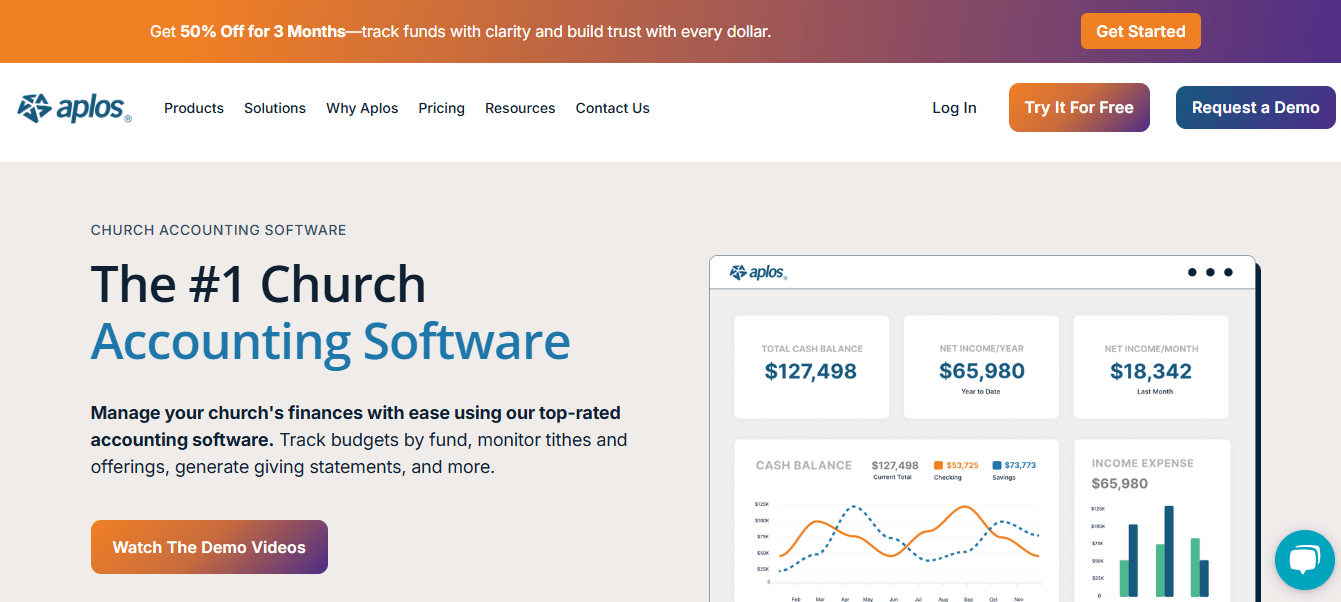1341x602 pixels.
Task: Open the live chat bubble icon
Action: (1305, 560)
